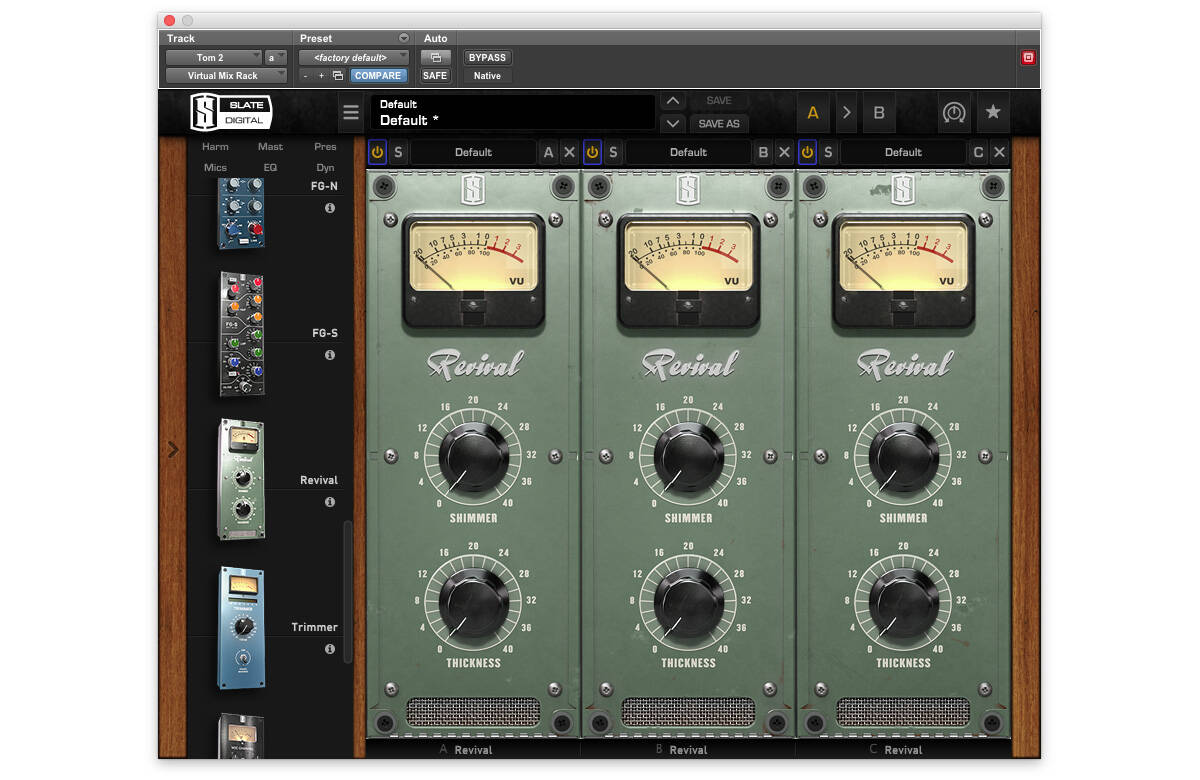Open the Preset menu arrow
This screenshot has height=780, width=1200.
point(404,38)
